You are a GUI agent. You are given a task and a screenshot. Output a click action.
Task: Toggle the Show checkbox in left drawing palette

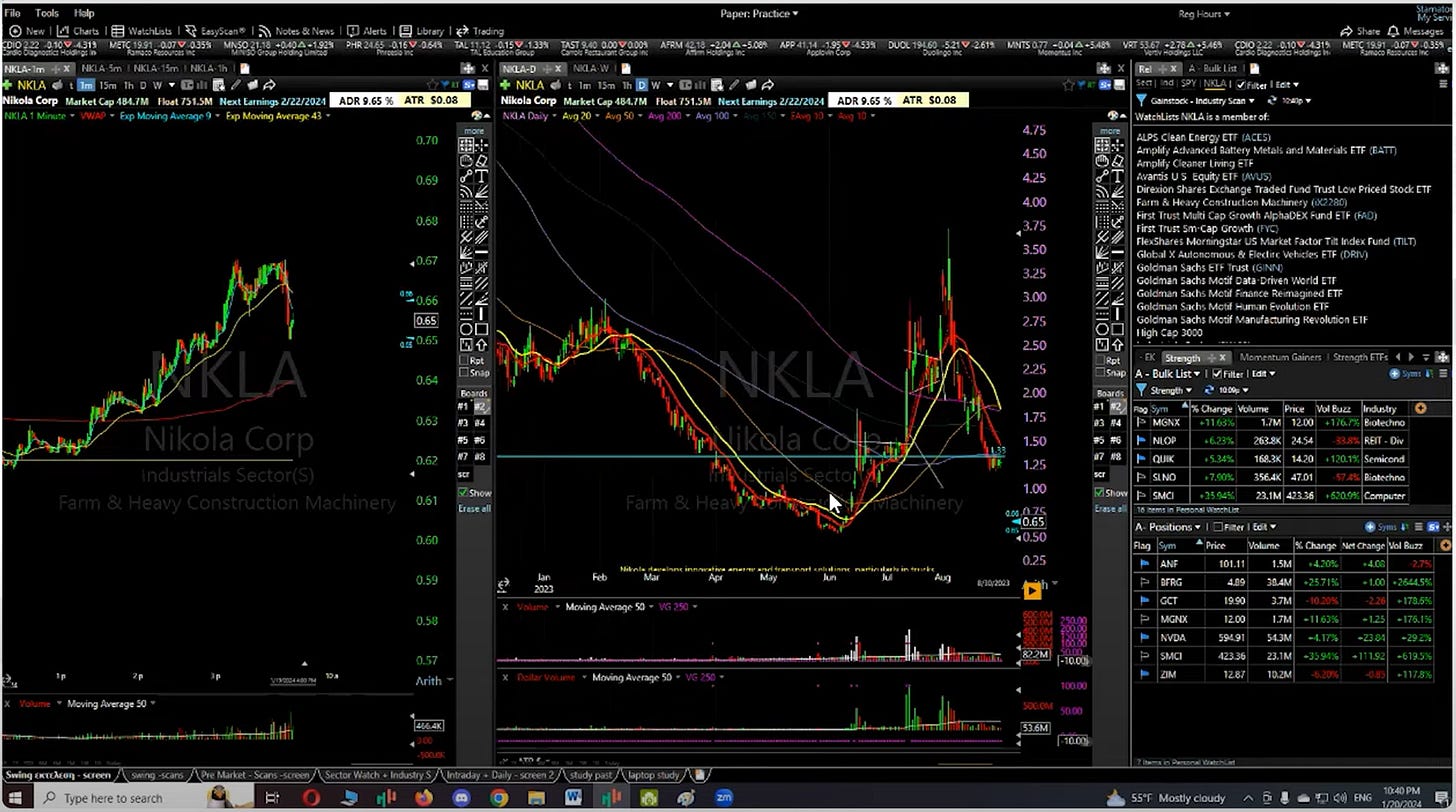click(464, 493)
